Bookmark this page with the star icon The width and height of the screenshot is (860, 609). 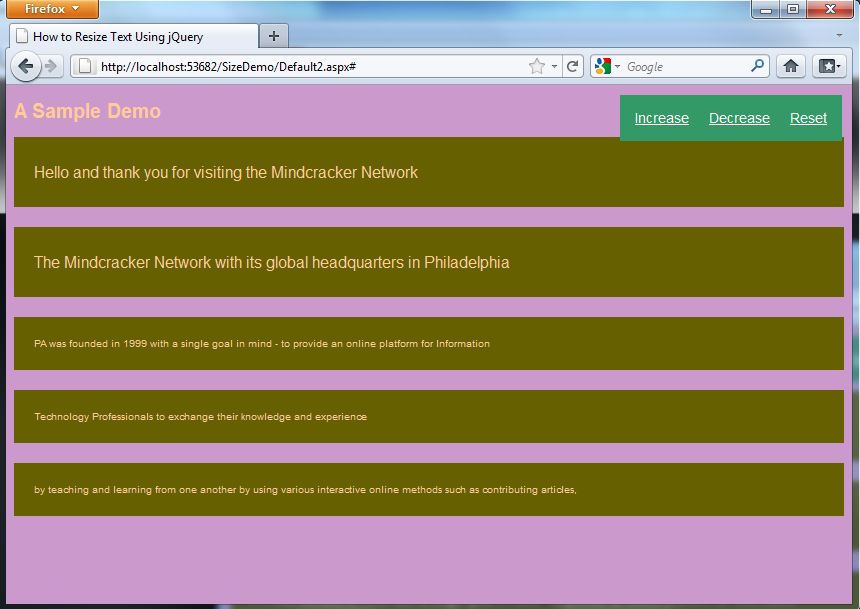coord(537,66)
